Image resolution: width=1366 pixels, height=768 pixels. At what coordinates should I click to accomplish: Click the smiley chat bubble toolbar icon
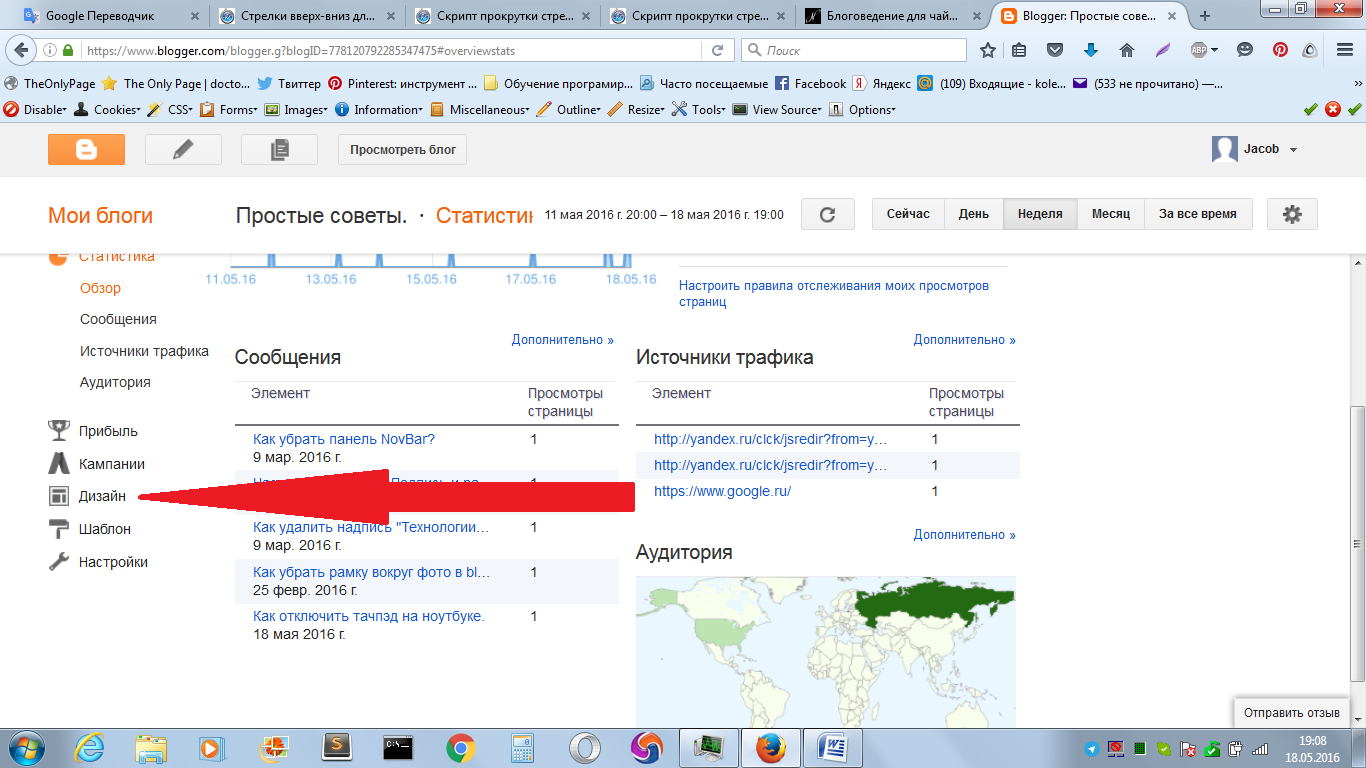1245,50
